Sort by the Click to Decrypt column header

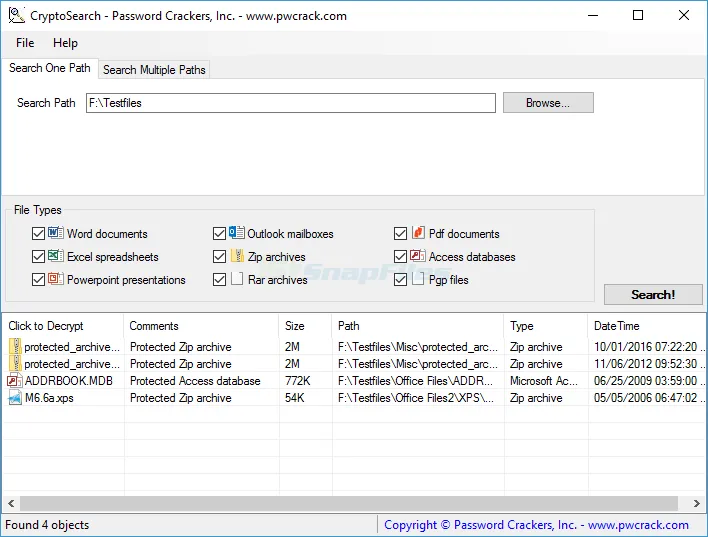click(63, 326)
